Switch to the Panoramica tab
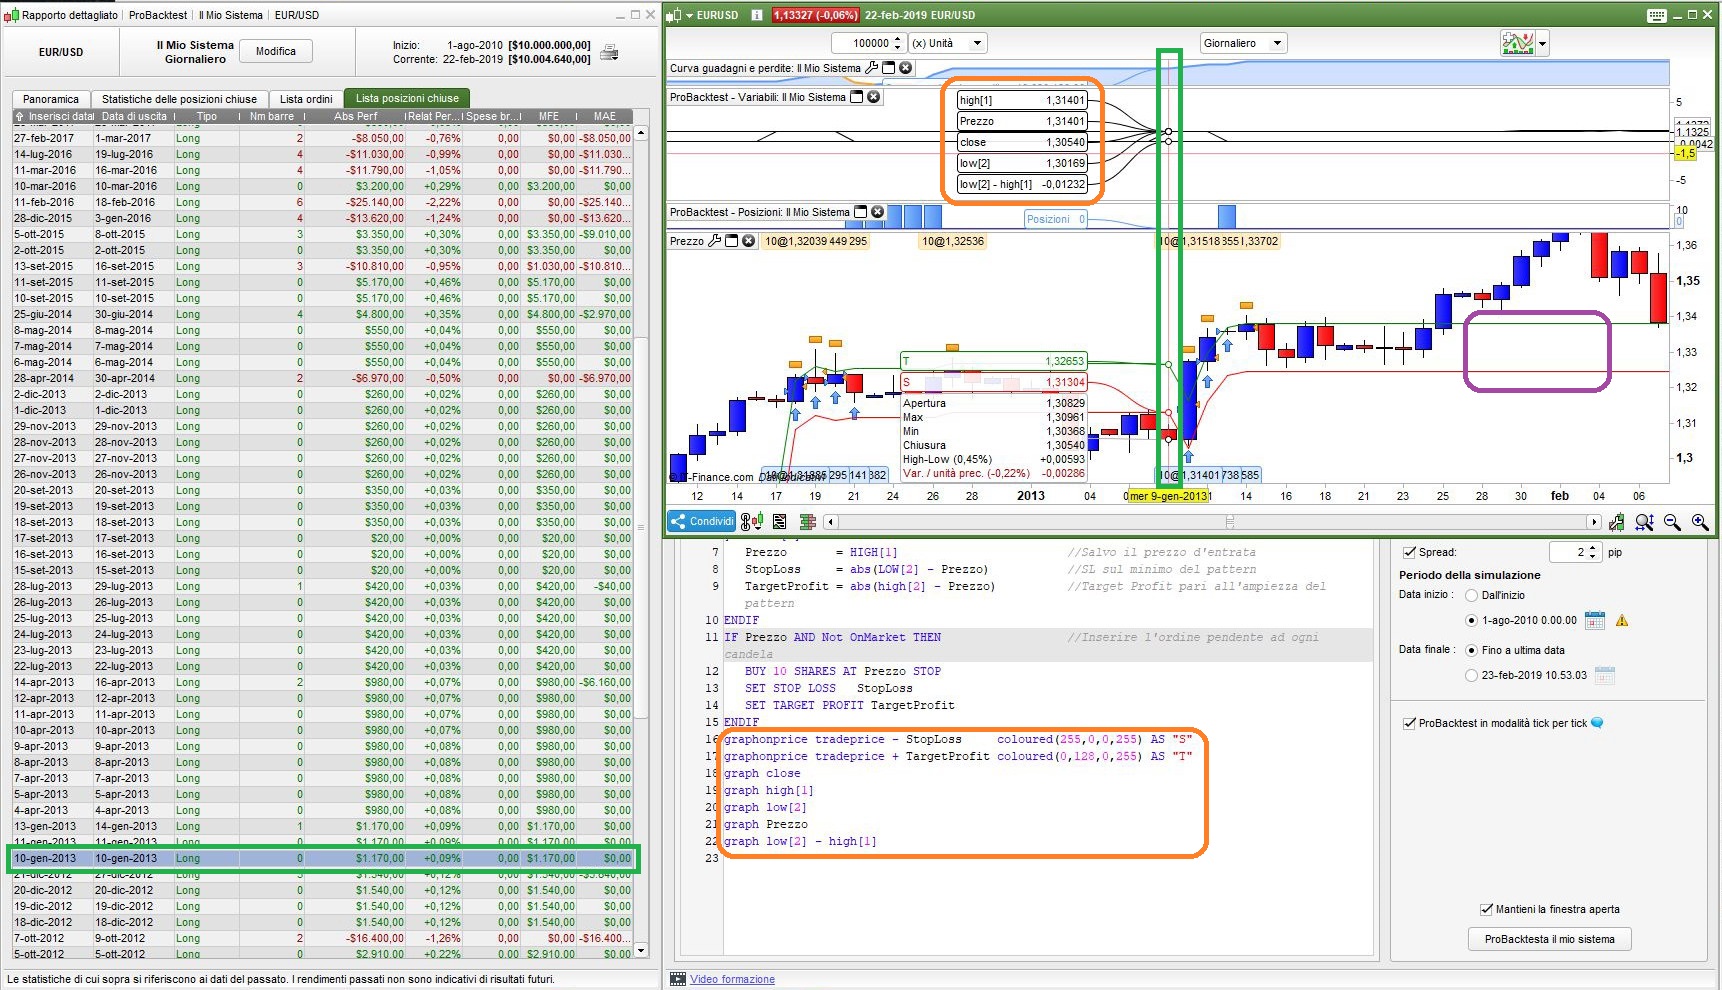This screenshot has width=1722, height=990. (51, 99)
